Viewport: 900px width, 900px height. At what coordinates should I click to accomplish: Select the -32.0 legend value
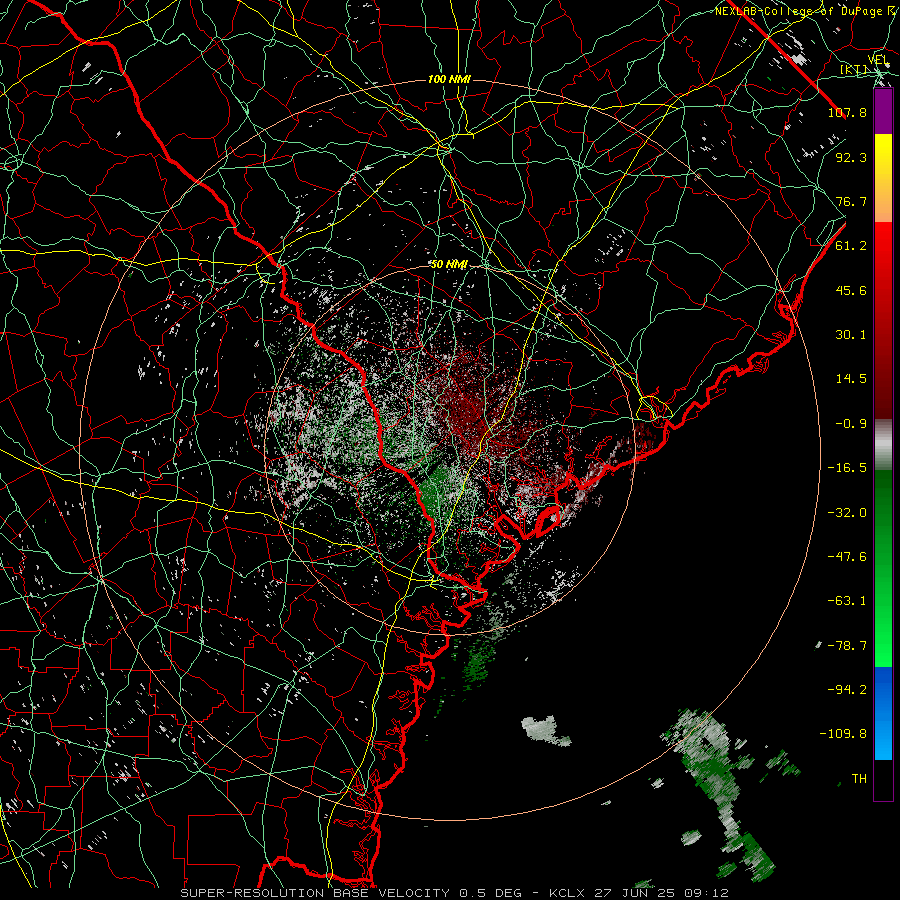click(x=847, y=512)
